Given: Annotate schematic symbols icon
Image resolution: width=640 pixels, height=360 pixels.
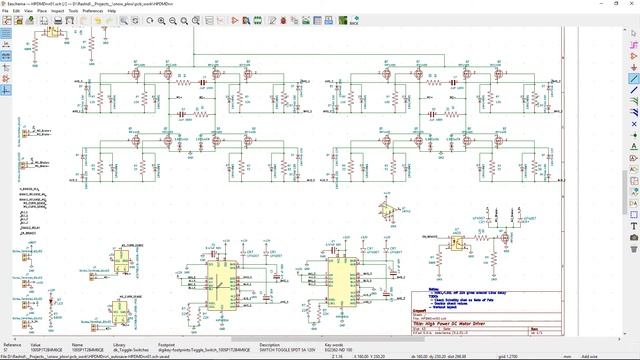Looking at the screenshot, I should [272, 20].
